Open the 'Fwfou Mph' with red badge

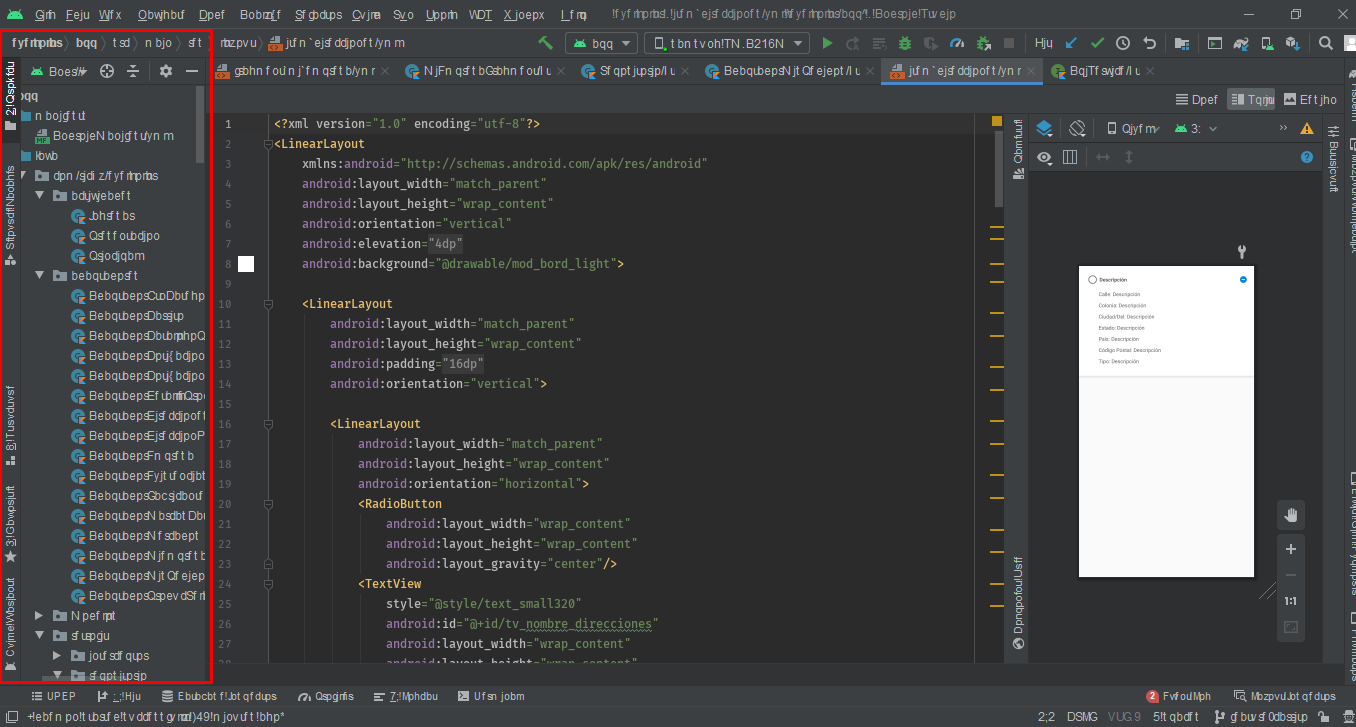point(1179,696)
